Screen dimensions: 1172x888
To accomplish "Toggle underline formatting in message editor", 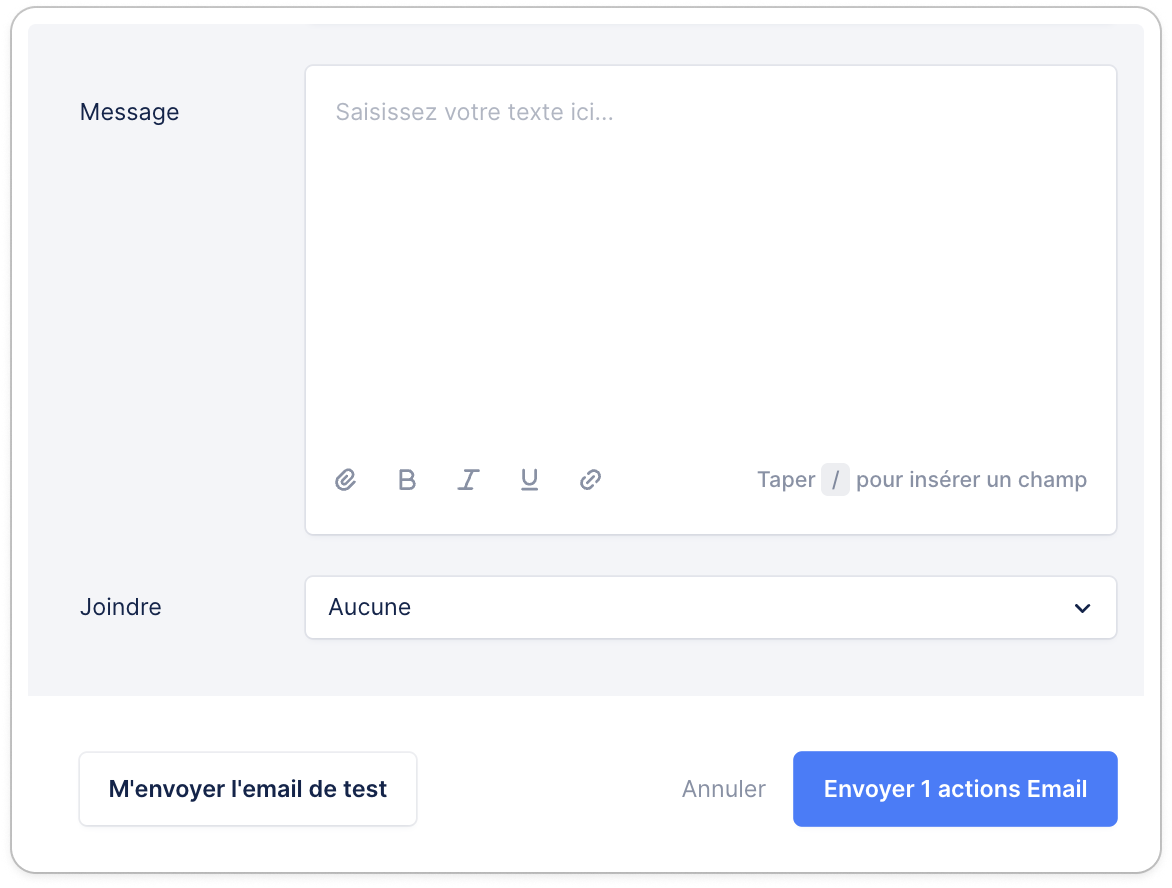I will tap(529, 479).
